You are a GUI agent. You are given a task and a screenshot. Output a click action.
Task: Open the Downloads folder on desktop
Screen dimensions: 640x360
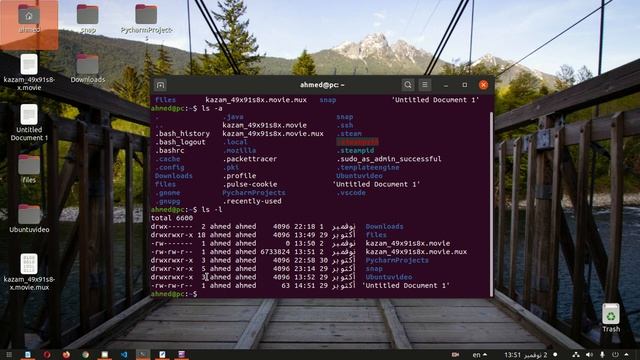pos(87,69)
